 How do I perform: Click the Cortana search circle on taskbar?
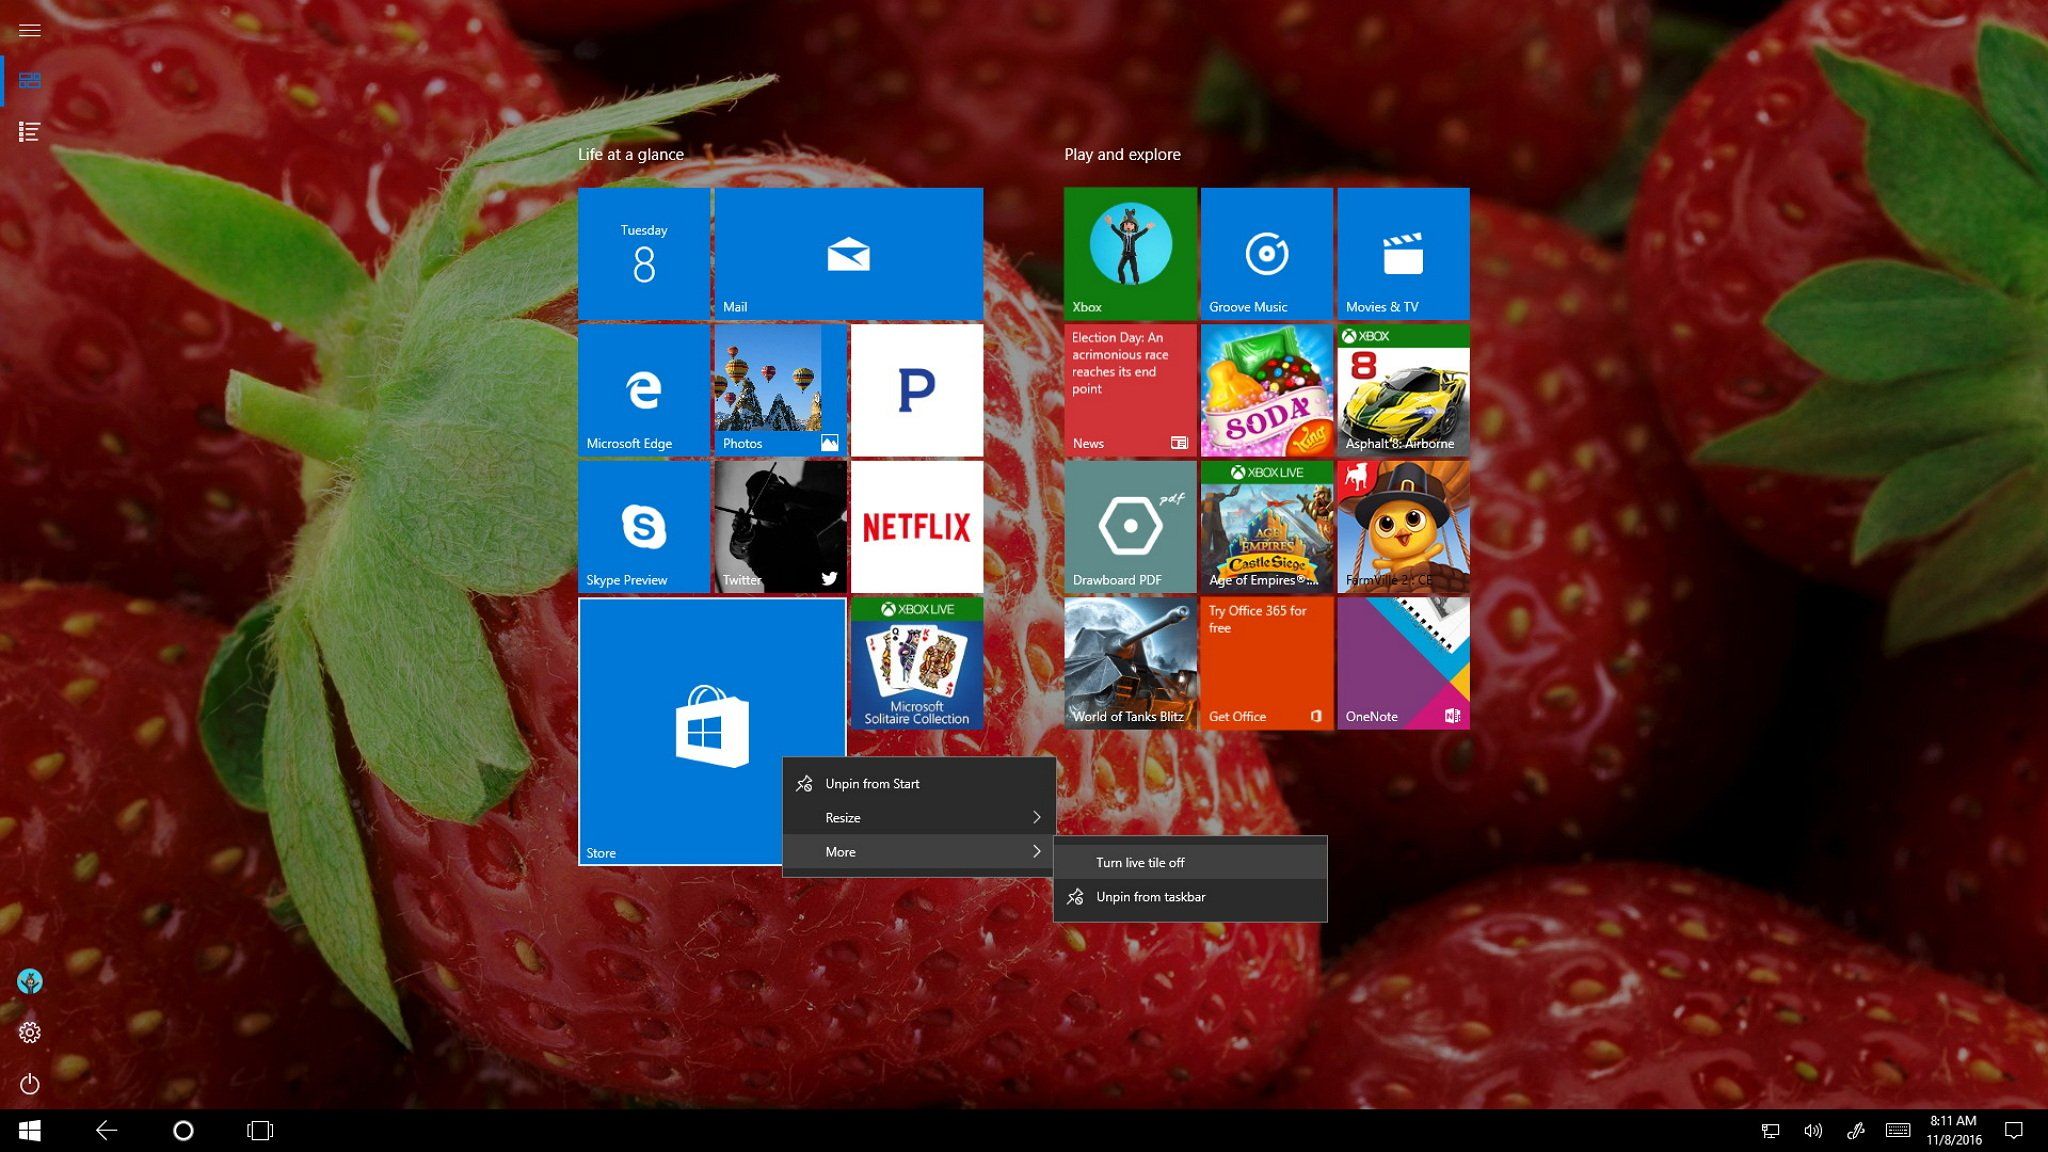point(183,1130)
